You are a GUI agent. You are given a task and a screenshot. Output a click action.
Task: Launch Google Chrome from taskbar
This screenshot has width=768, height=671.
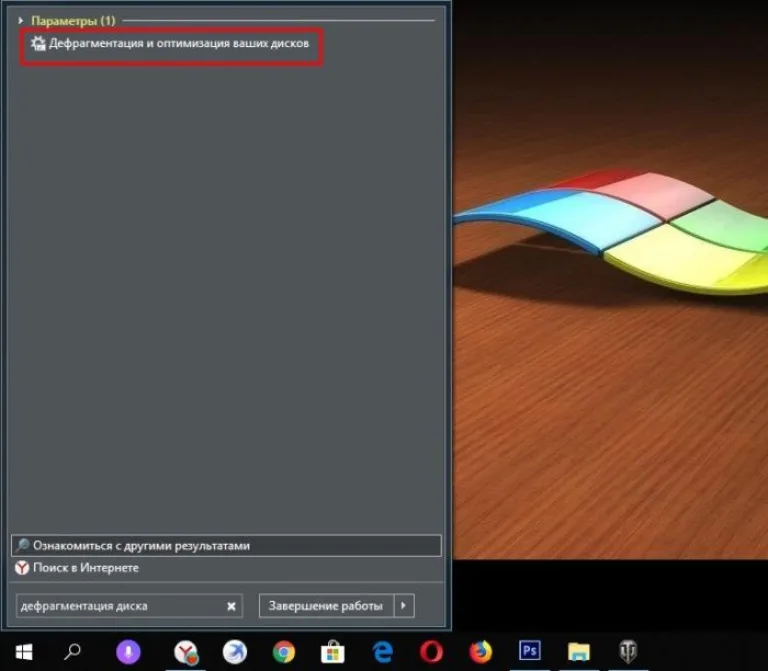click(x=284, y=652)
